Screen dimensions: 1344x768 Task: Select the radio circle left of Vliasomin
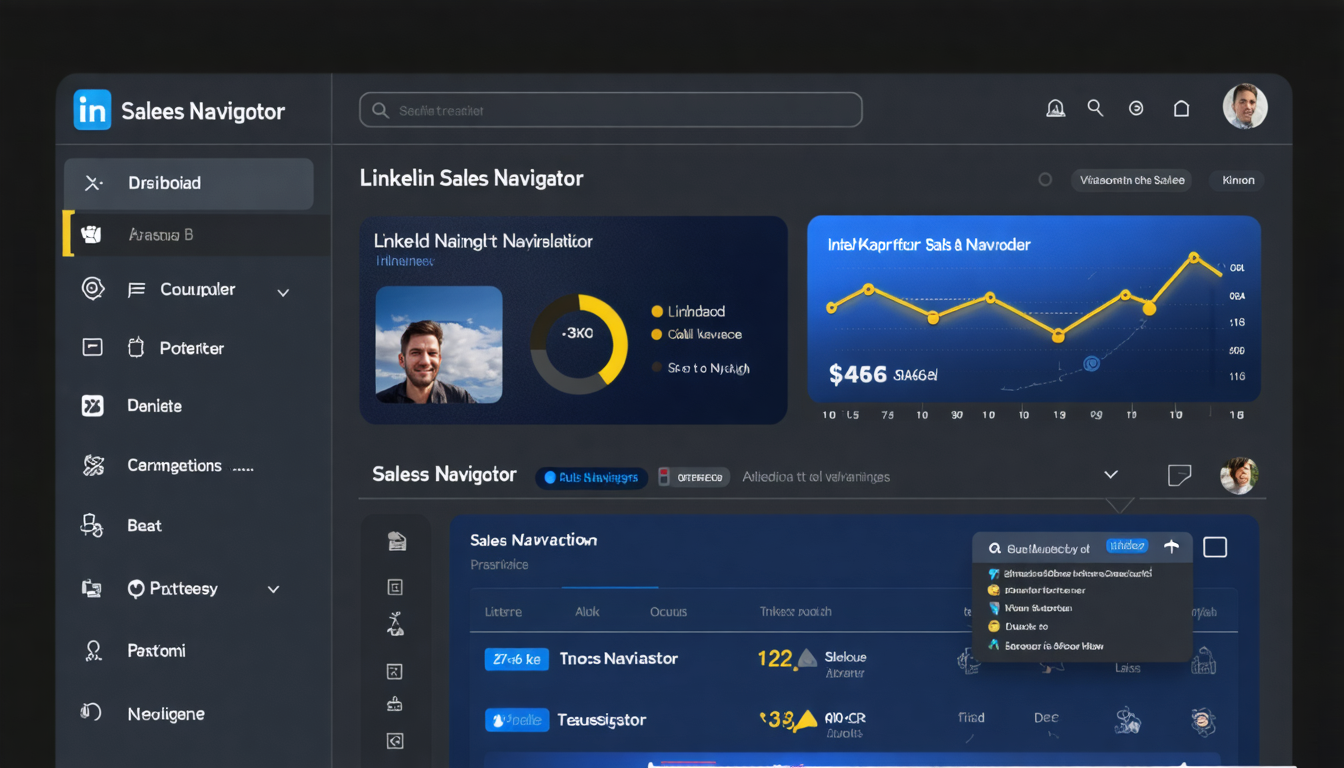1045,180
